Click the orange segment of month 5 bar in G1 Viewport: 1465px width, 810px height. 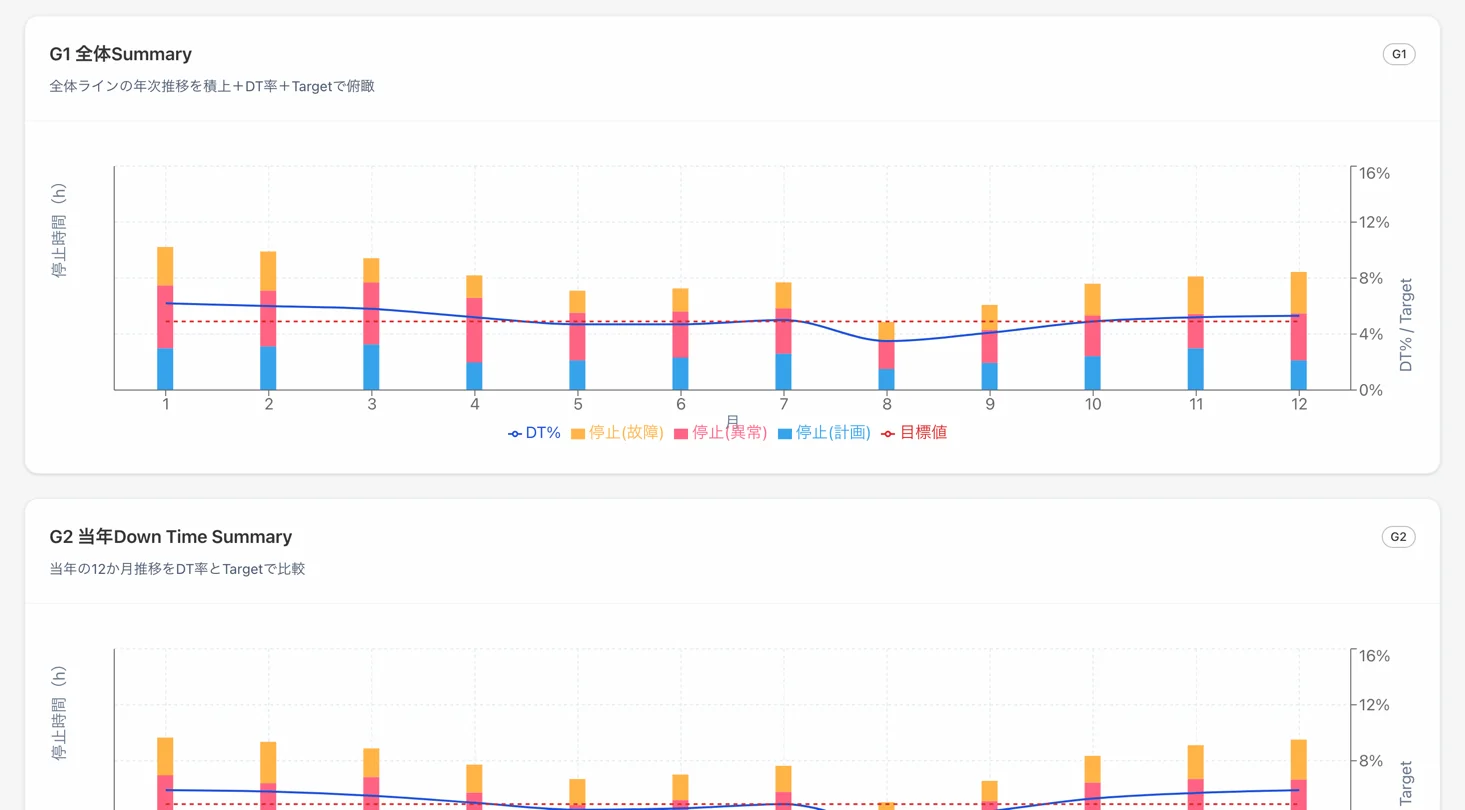[x=577, y=302]
